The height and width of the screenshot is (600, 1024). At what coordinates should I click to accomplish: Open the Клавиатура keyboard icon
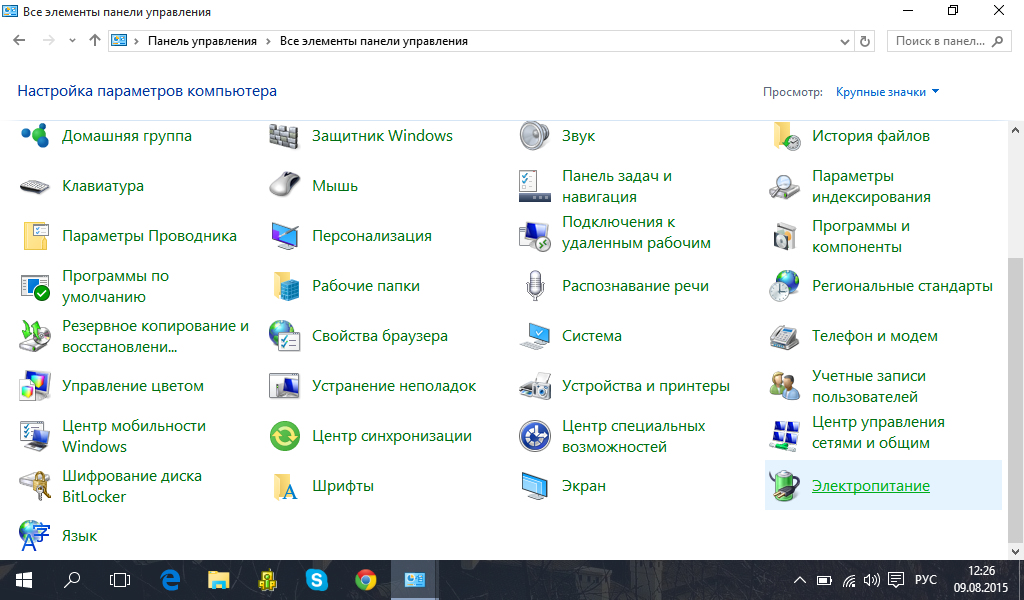point(35,186)
